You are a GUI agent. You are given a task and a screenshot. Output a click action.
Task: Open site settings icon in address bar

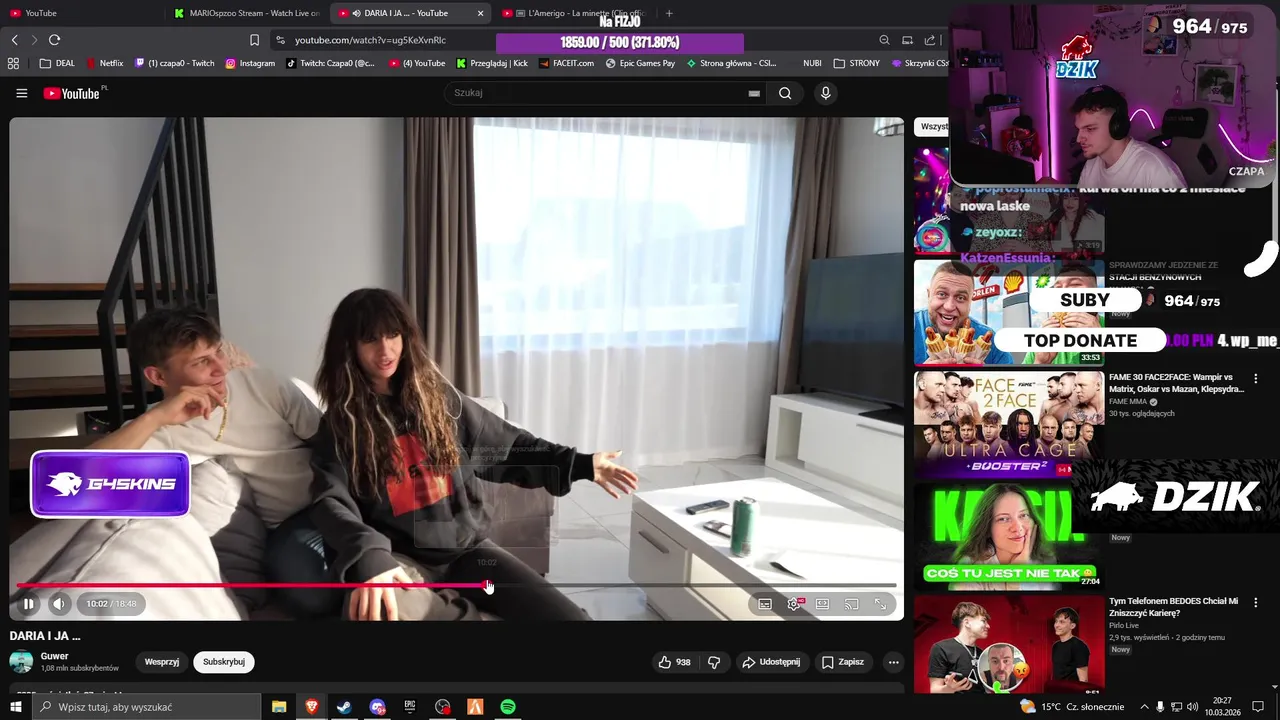[x=280, y=40]
